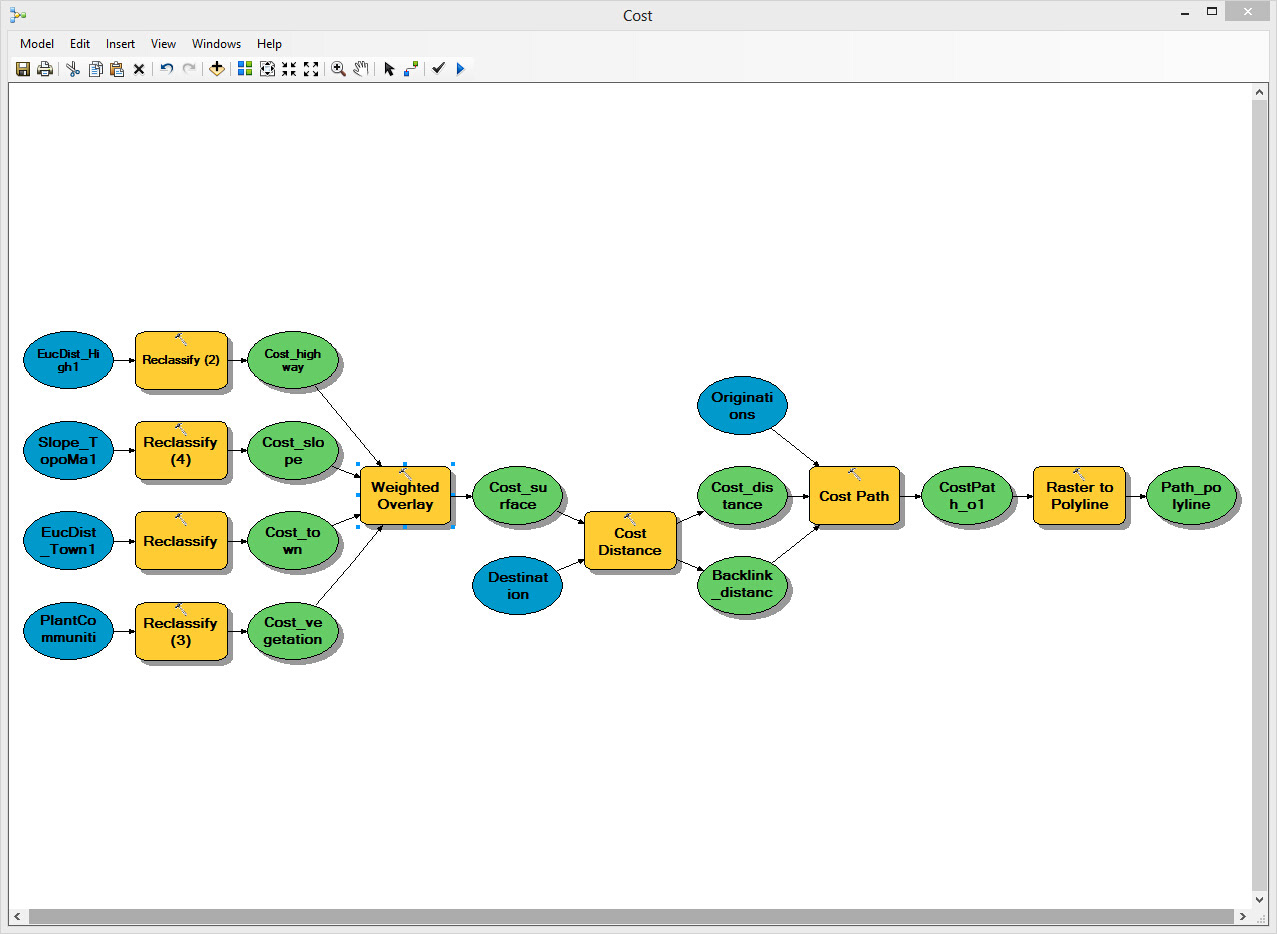Click the ModelBuilder icon in title bar
Viewport: 1277px width, 934px height.
pyautogui.click(x=18, y=15)
